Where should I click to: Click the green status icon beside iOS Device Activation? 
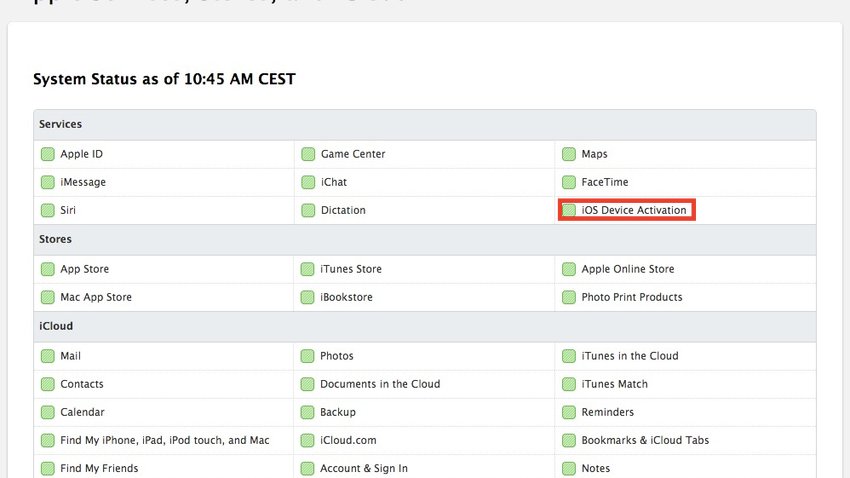(x=569, y=210)
